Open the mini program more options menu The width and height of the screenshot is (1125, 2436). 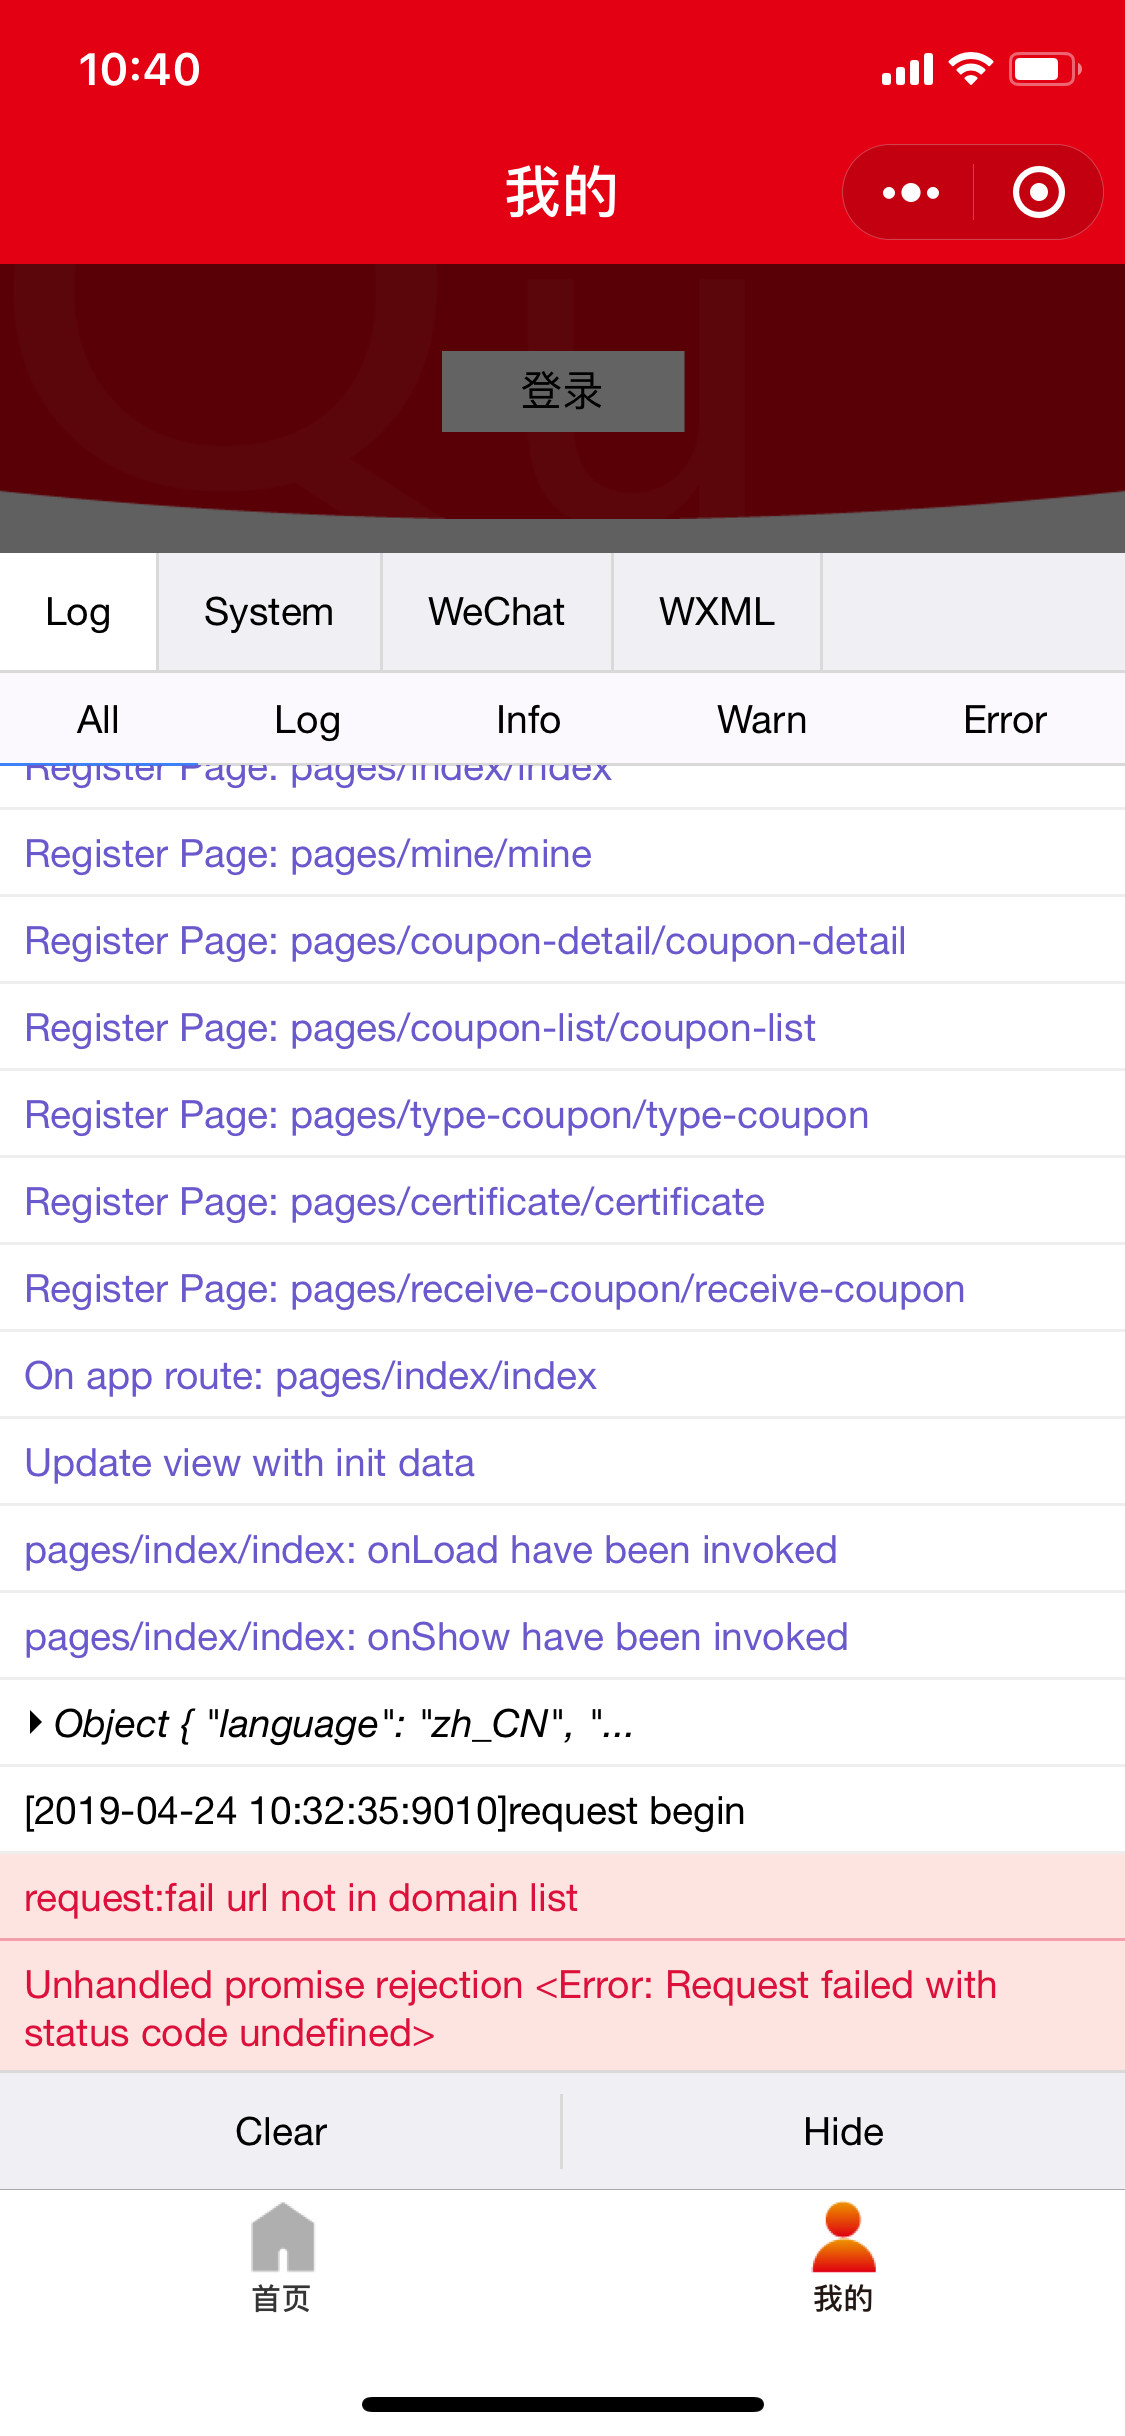(910, 192)
